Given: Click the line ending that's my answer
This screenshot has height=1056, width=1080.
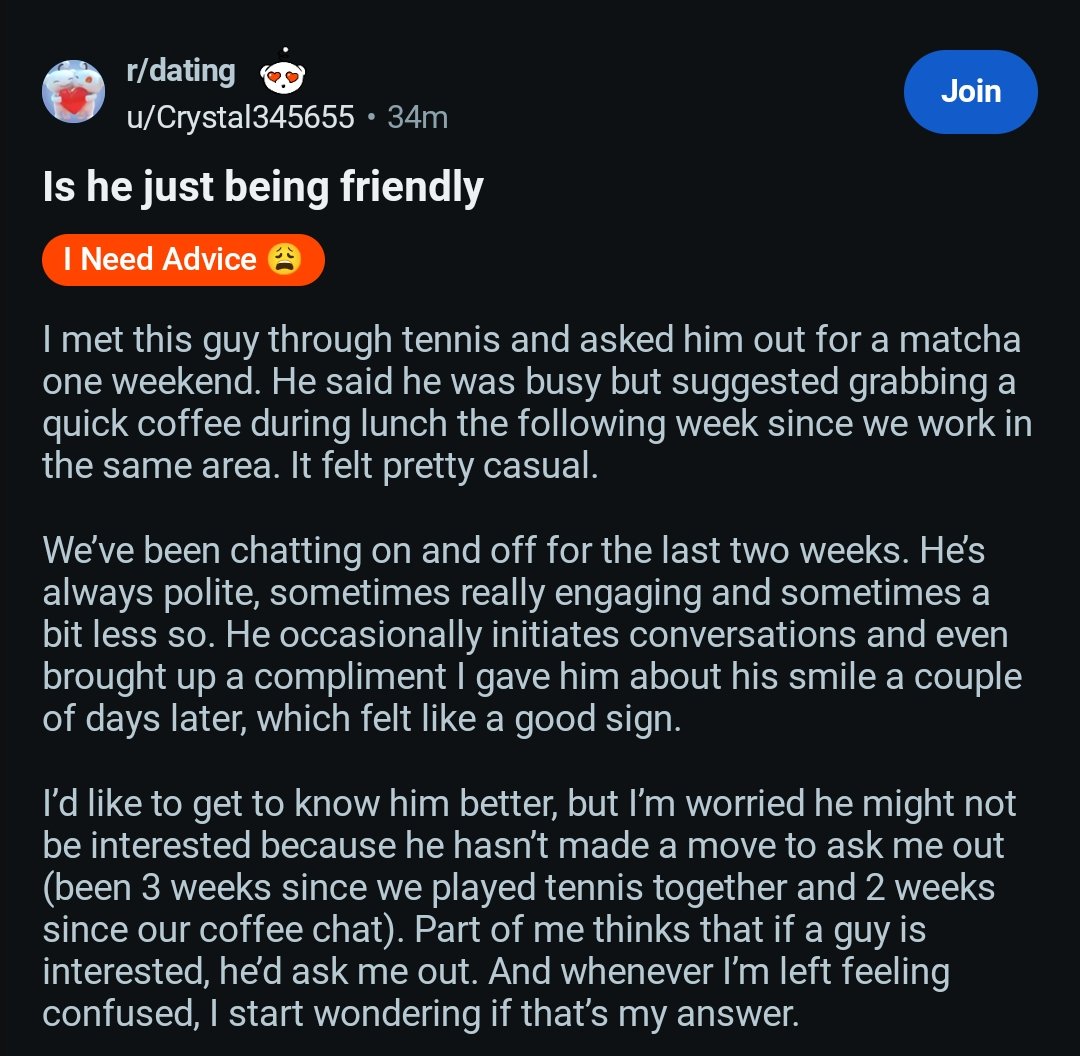Looking at the screenshot, I should [420, 1014].
